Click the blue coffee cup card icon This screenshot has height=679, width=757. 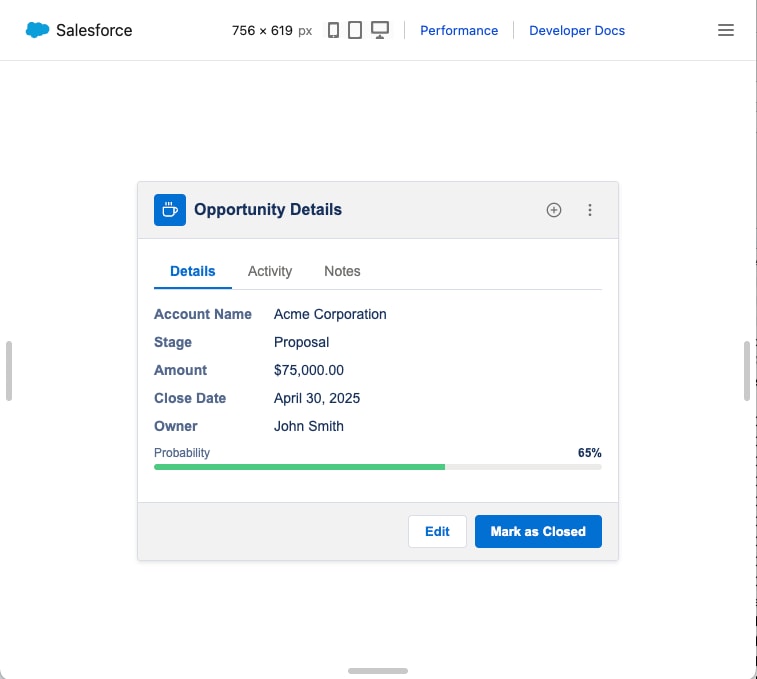[x=170, y=210]
